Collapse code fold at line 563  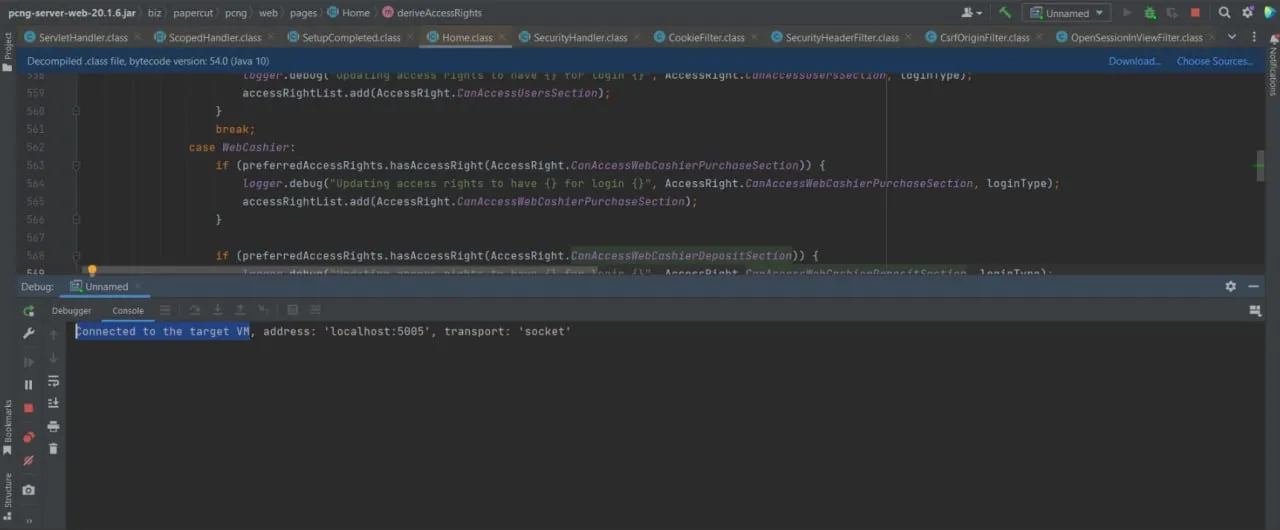click(x=75, y=165)
